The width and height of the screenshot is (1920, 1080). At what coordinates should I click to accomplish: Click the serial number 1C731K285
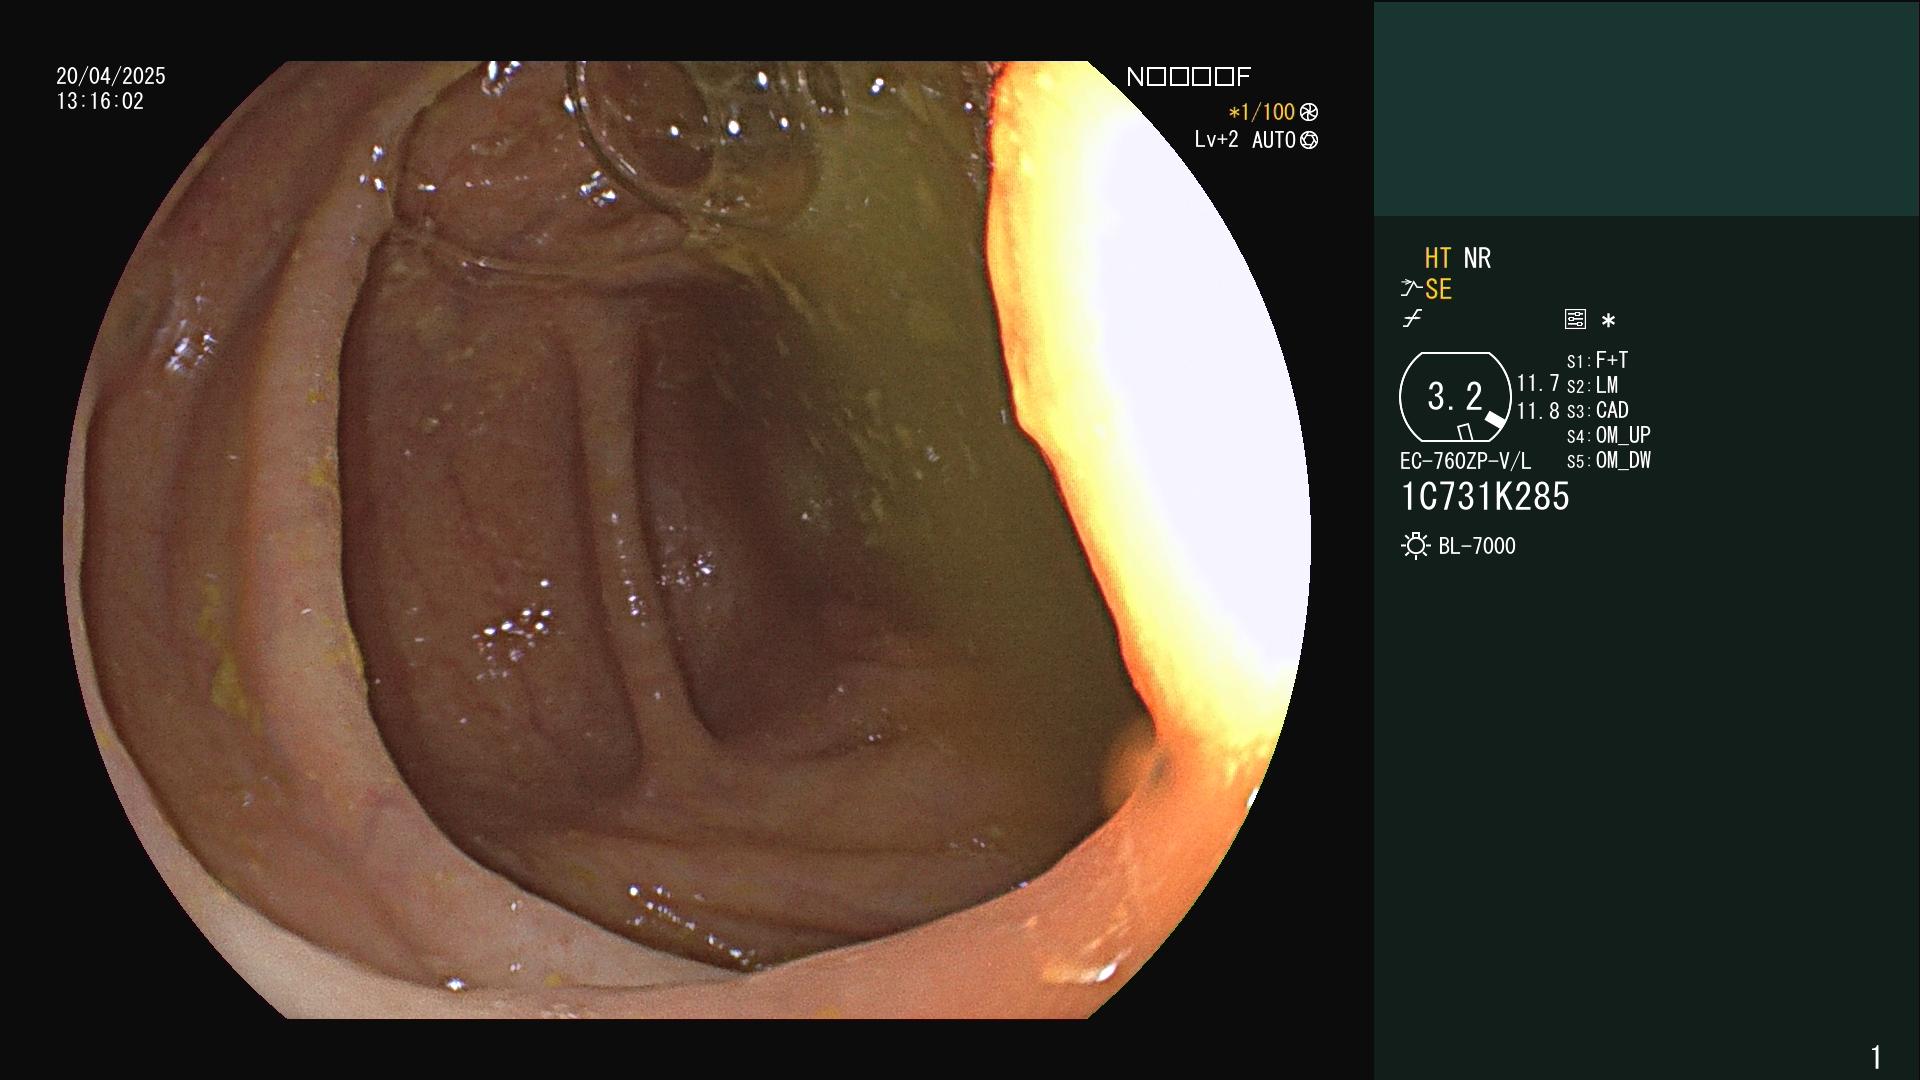[1485, 497]
